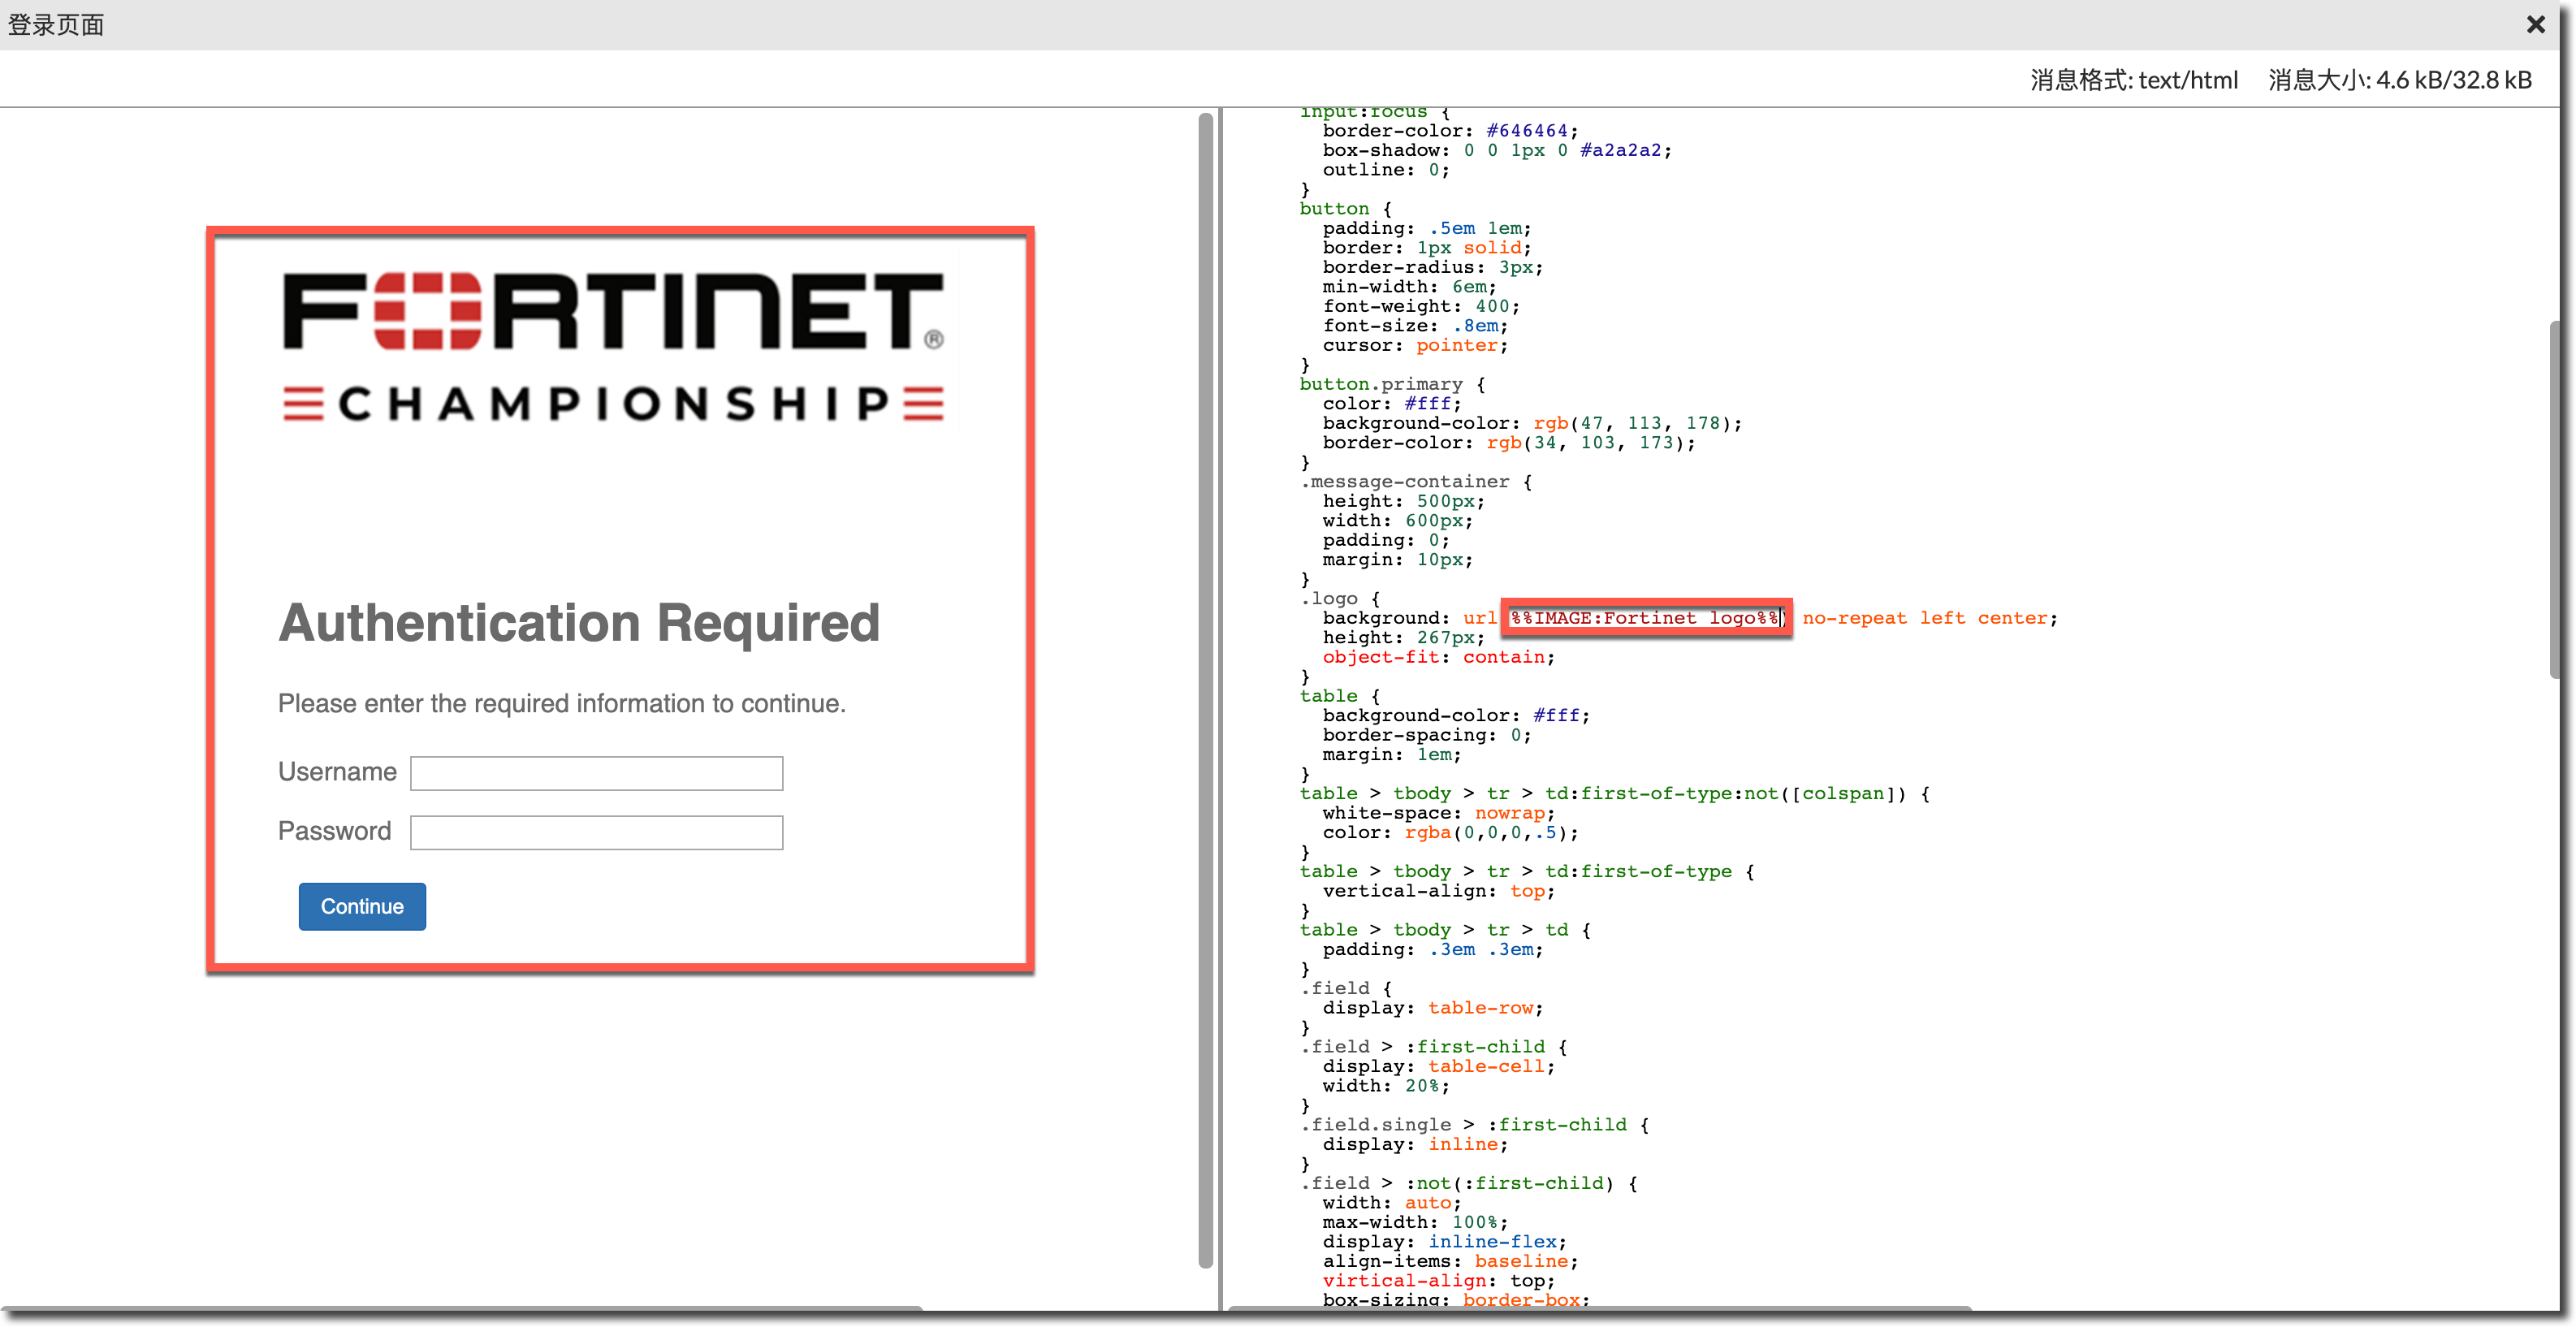Close the 登录页面 editor dialog

click(2535, 25)
